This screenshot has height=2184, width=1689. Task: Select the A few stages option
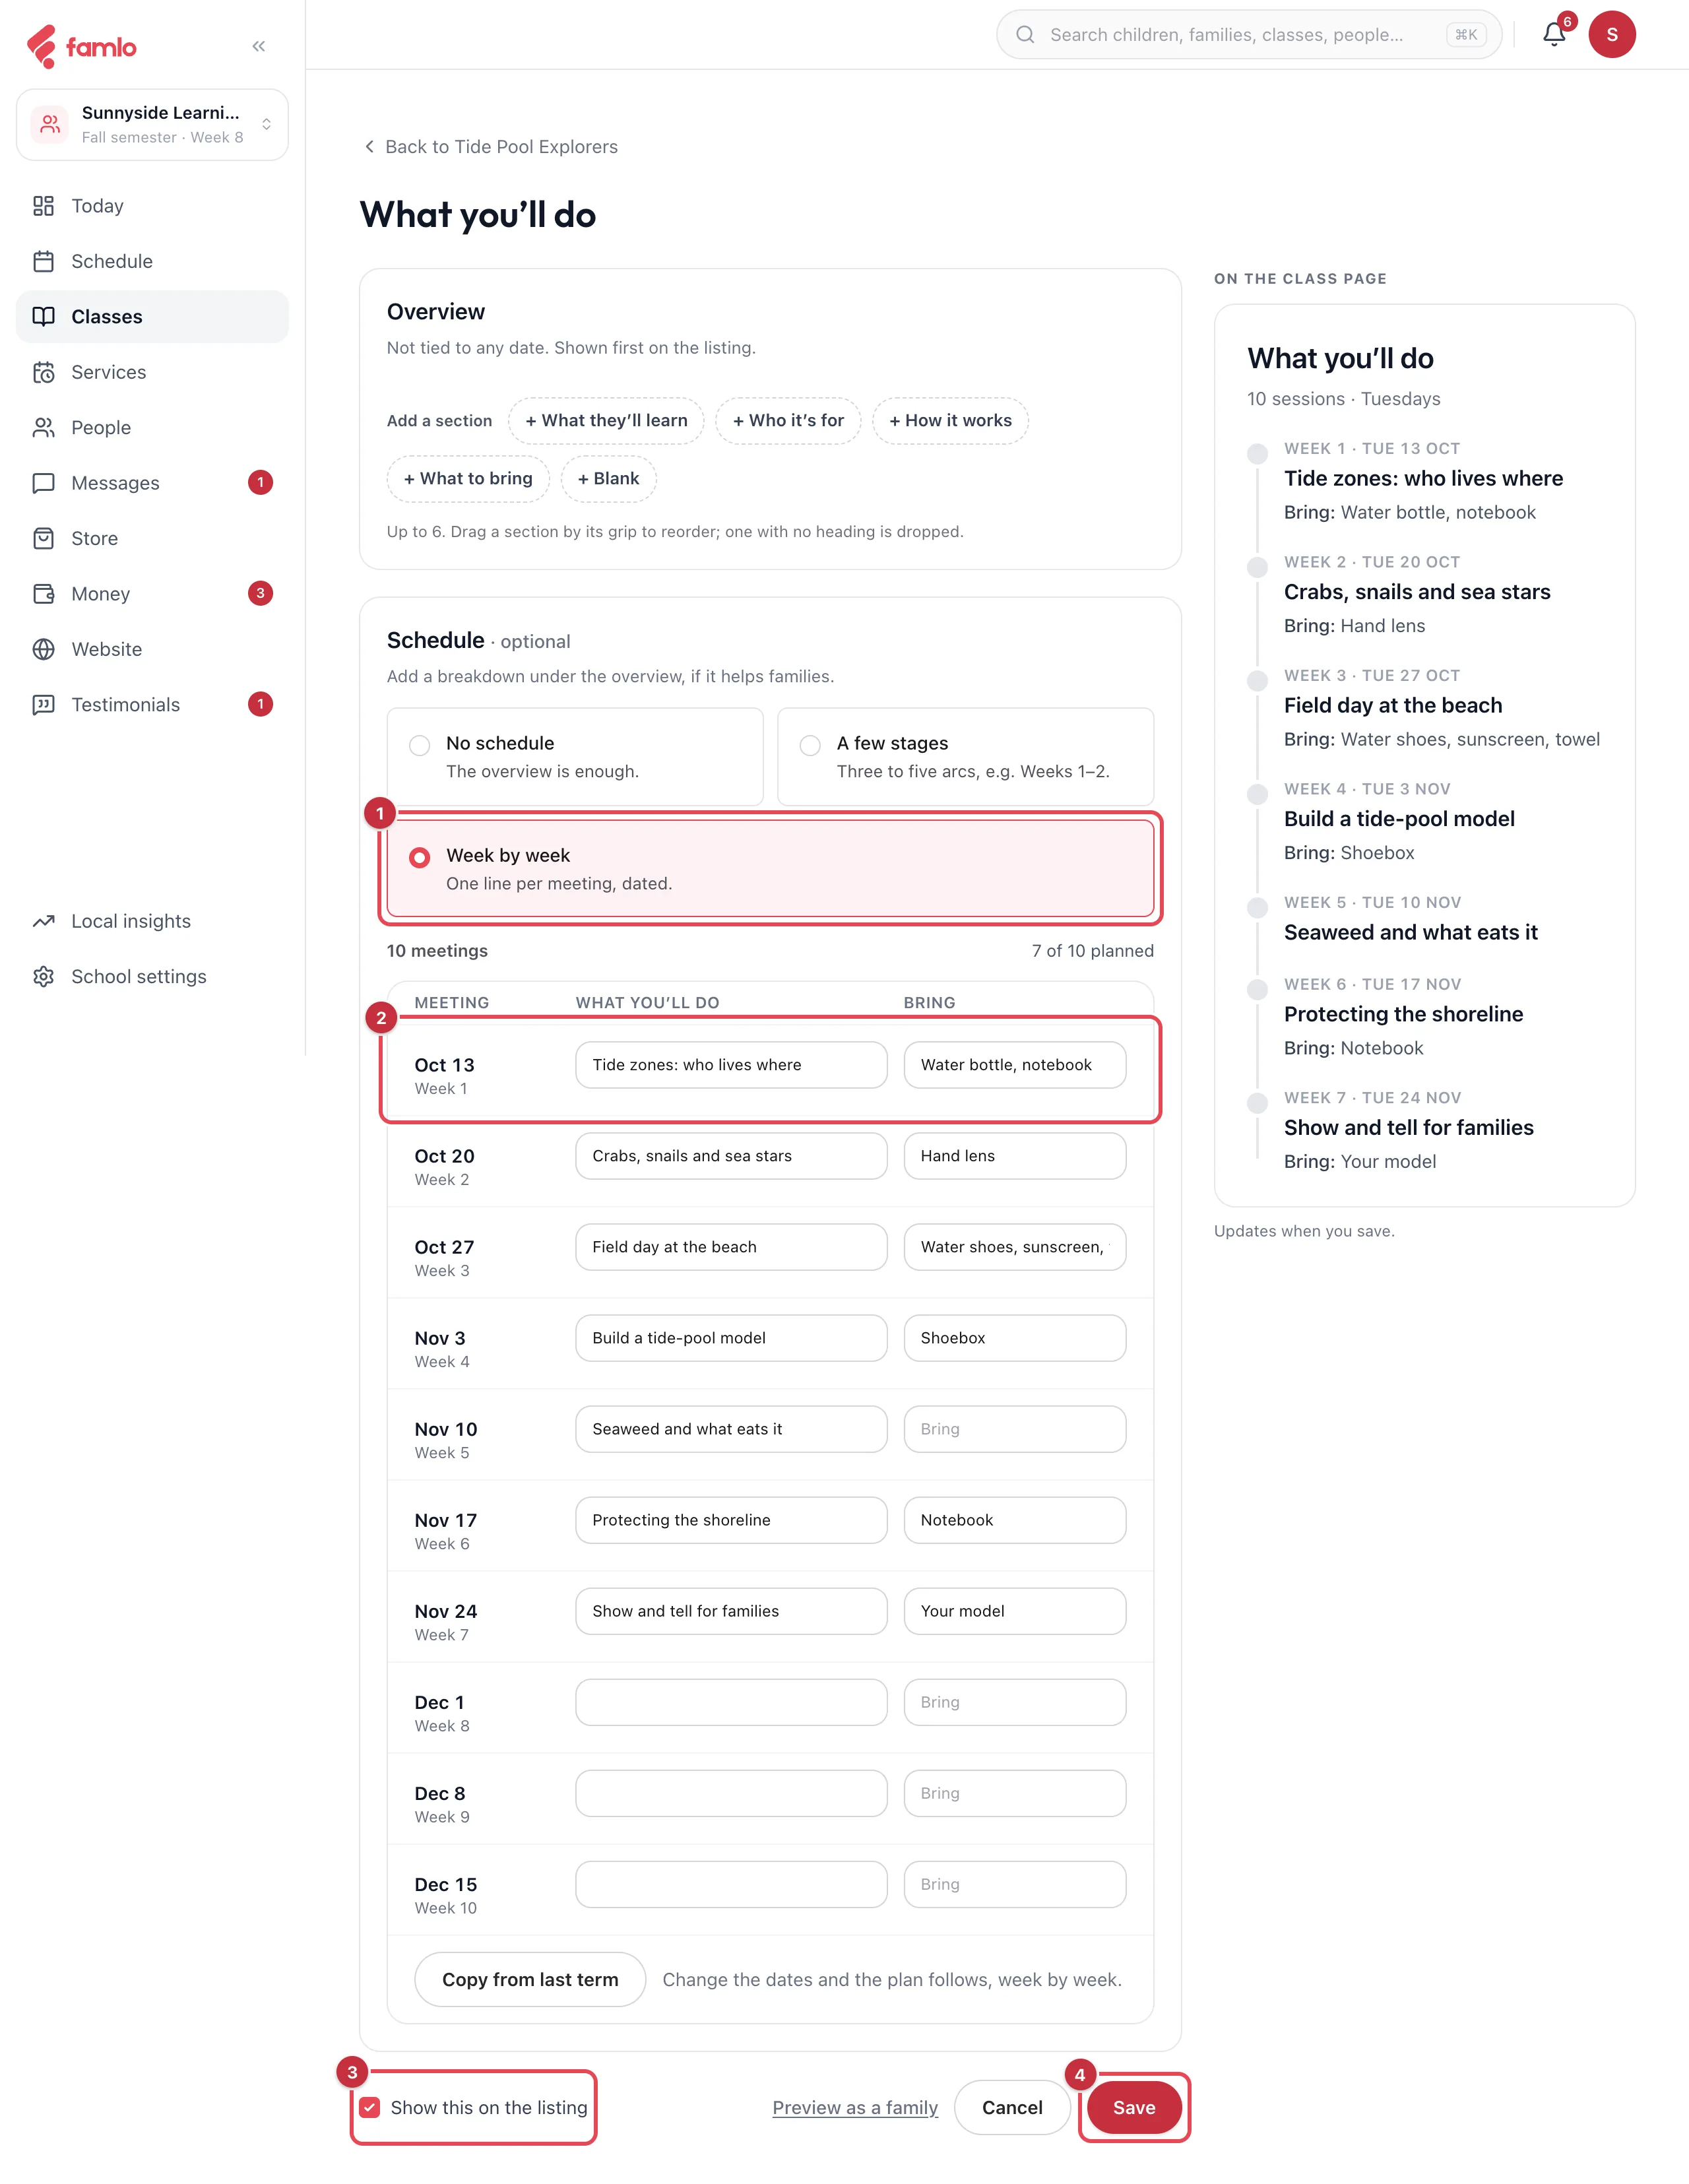(965, 757)
